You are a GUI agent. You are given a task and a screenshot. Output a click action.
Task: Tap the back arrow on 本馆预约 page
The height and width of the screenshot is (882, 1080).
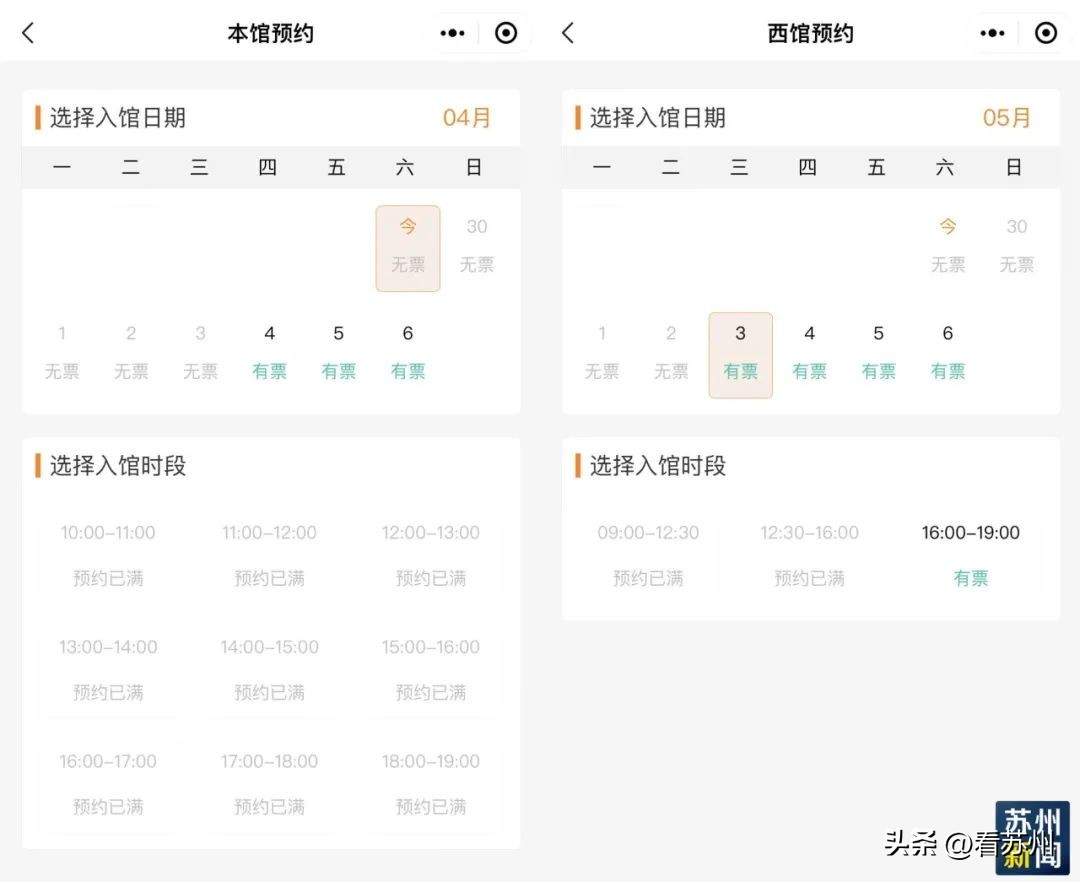click(27, 32)
